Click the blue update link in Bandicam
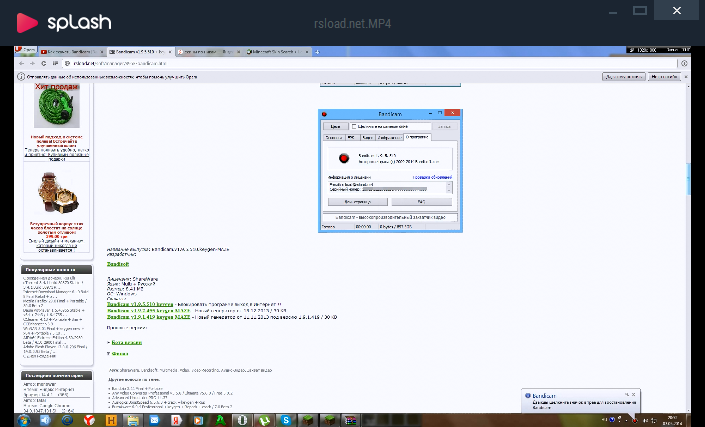This screenshot has height=427, width=705. (x=432, y=177)
